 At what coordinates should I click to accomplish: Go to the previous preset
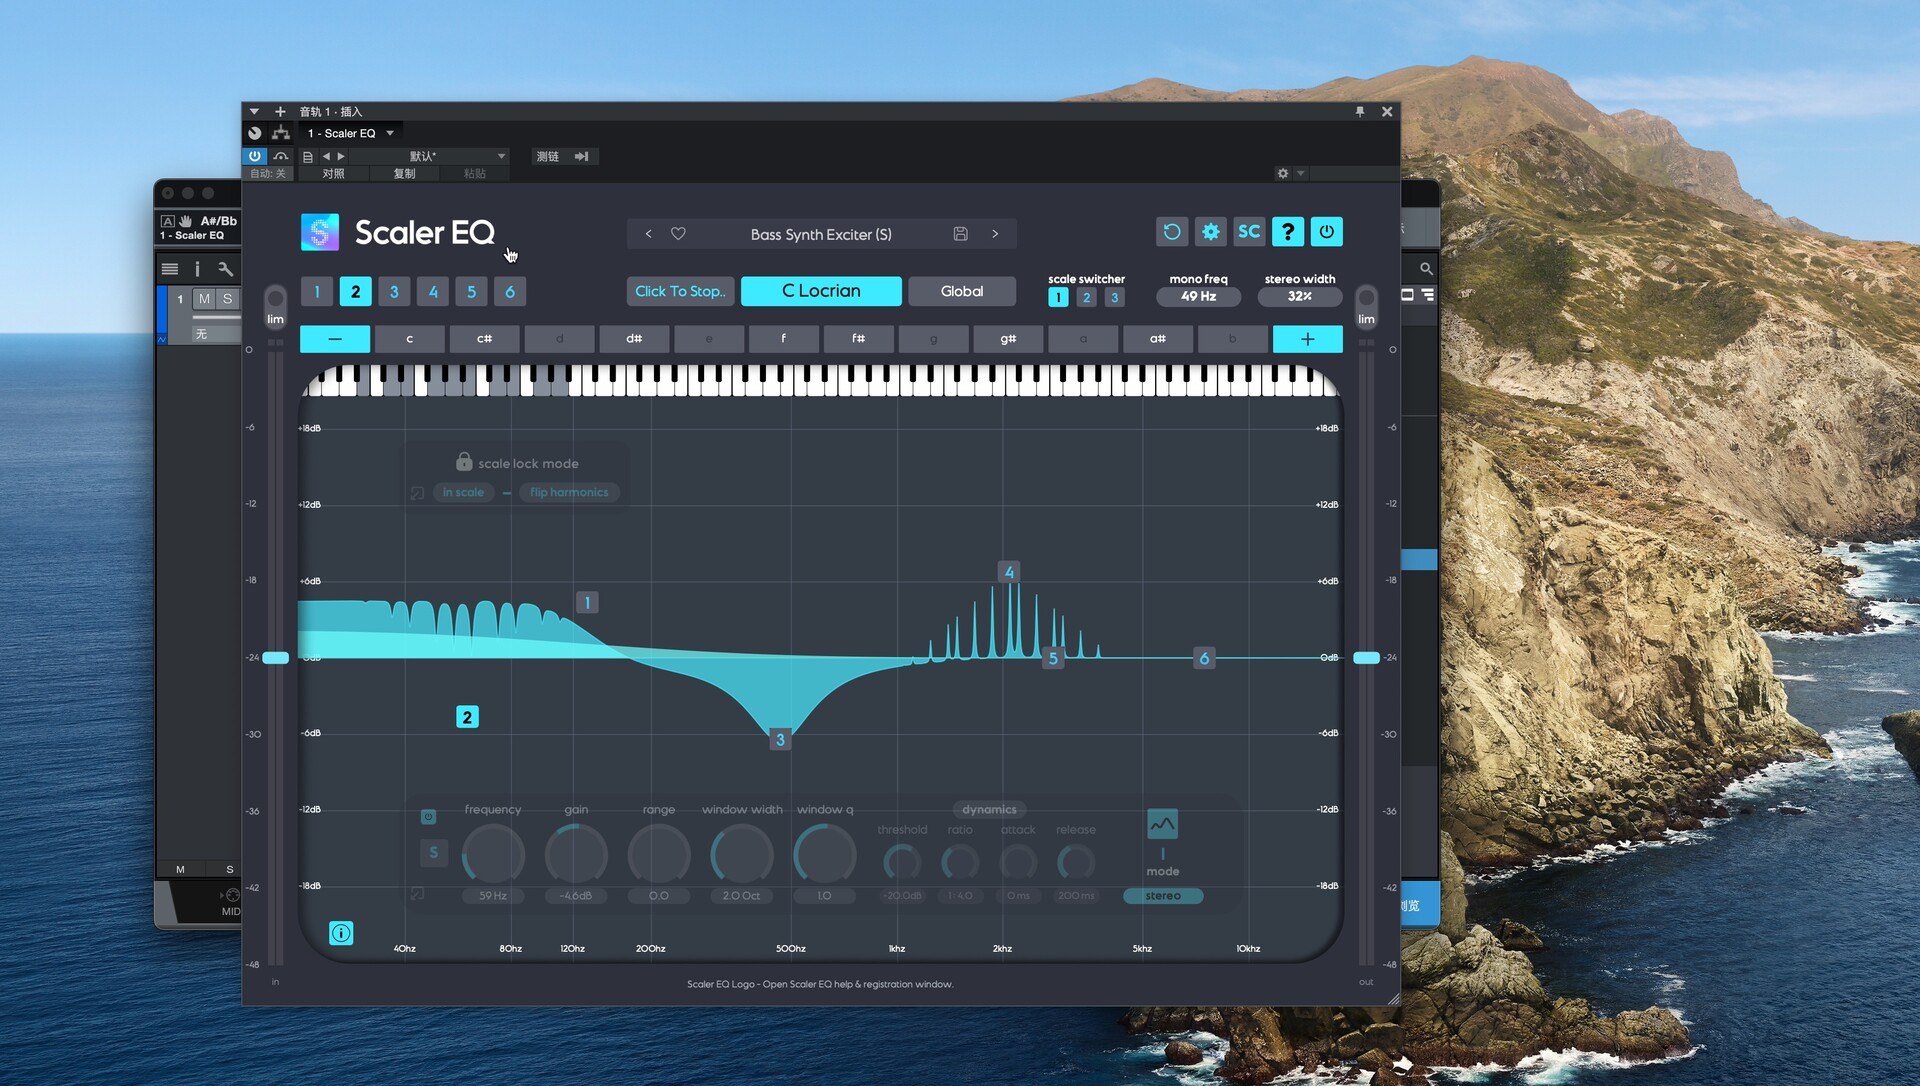(x=648, y=234)
